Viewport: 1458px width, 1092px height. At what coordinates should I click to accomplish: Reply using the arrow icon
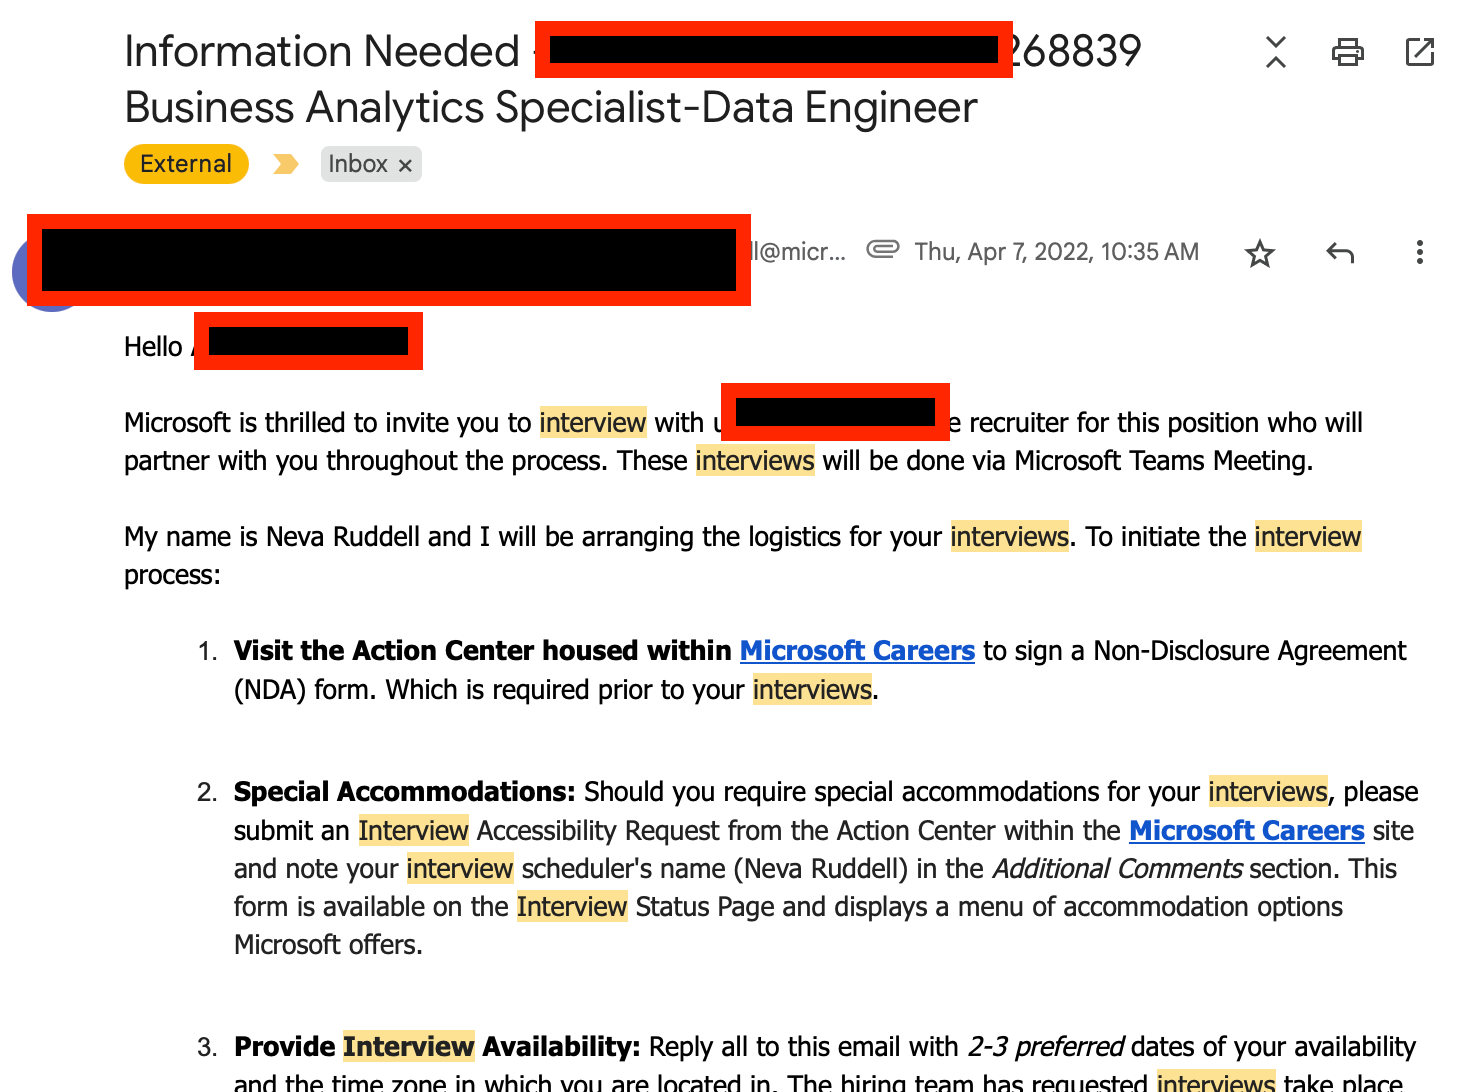pos(1339,253)
